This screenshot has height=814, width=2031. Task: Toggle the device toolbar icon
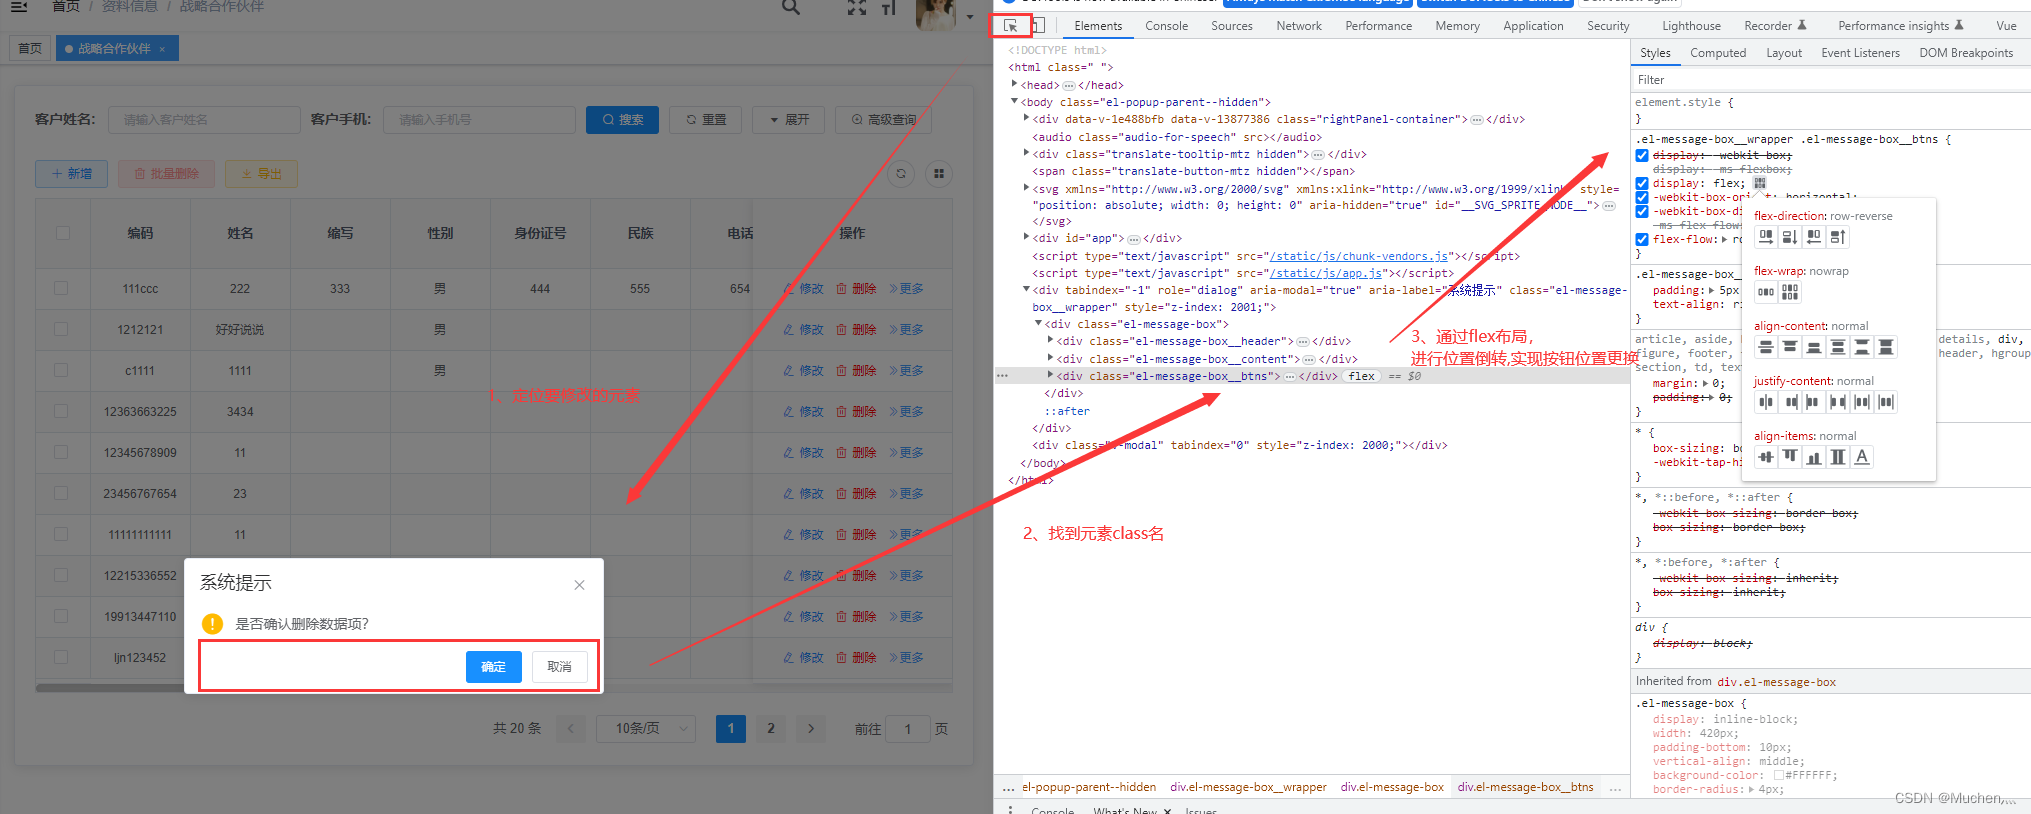[1038, 26]
